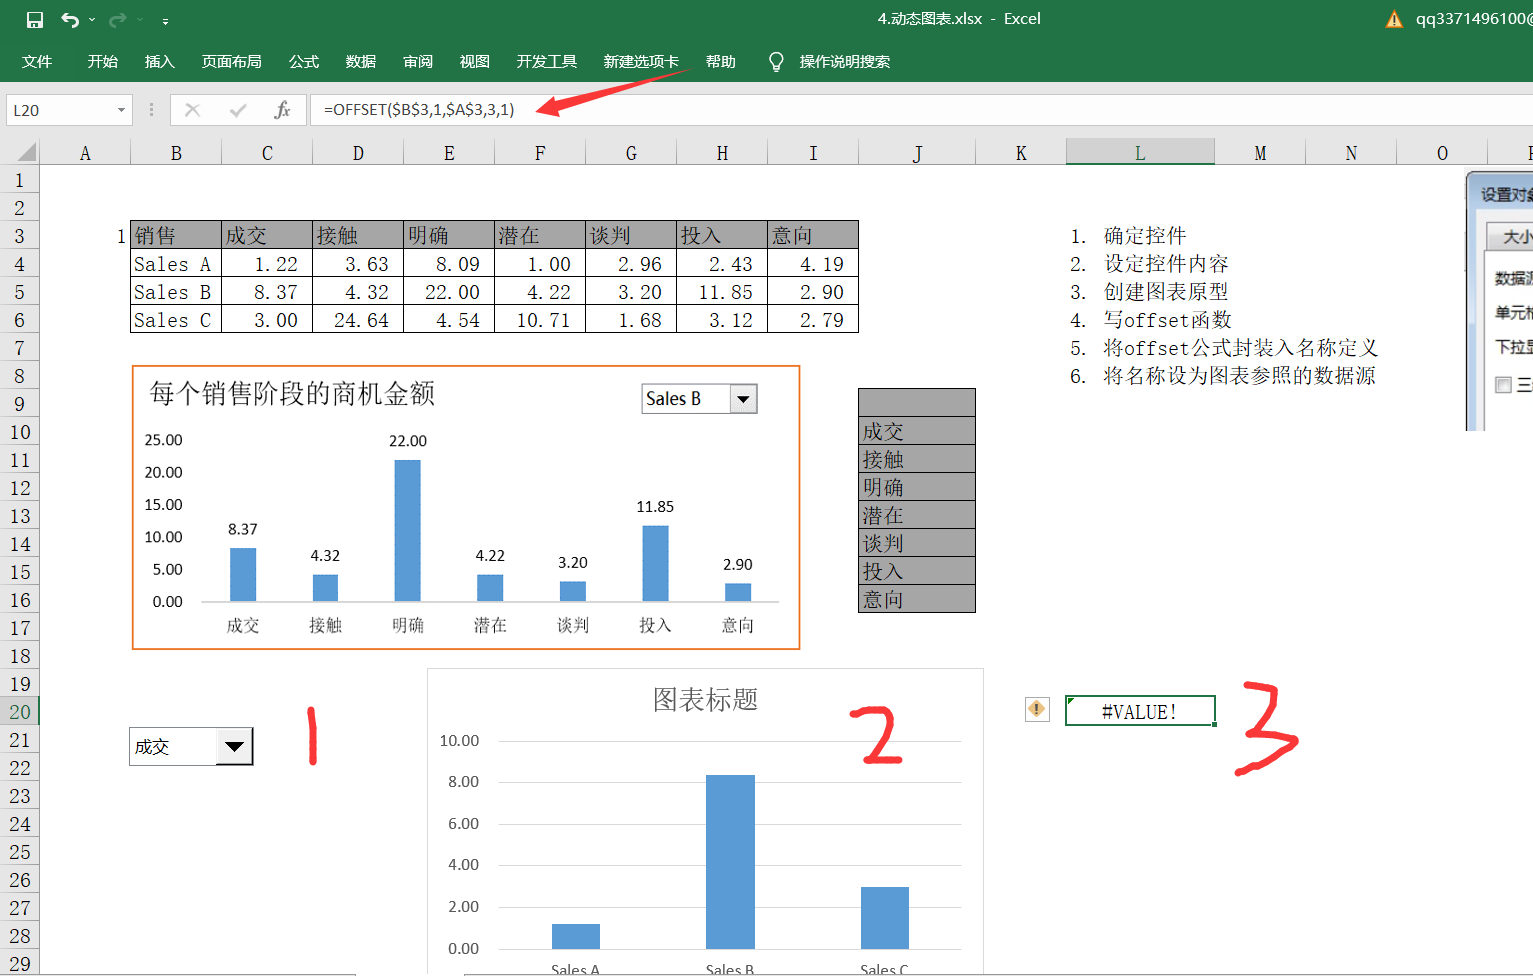Open the 公式 ribbon tab
1533x976 pixels.
pos(304,62)
